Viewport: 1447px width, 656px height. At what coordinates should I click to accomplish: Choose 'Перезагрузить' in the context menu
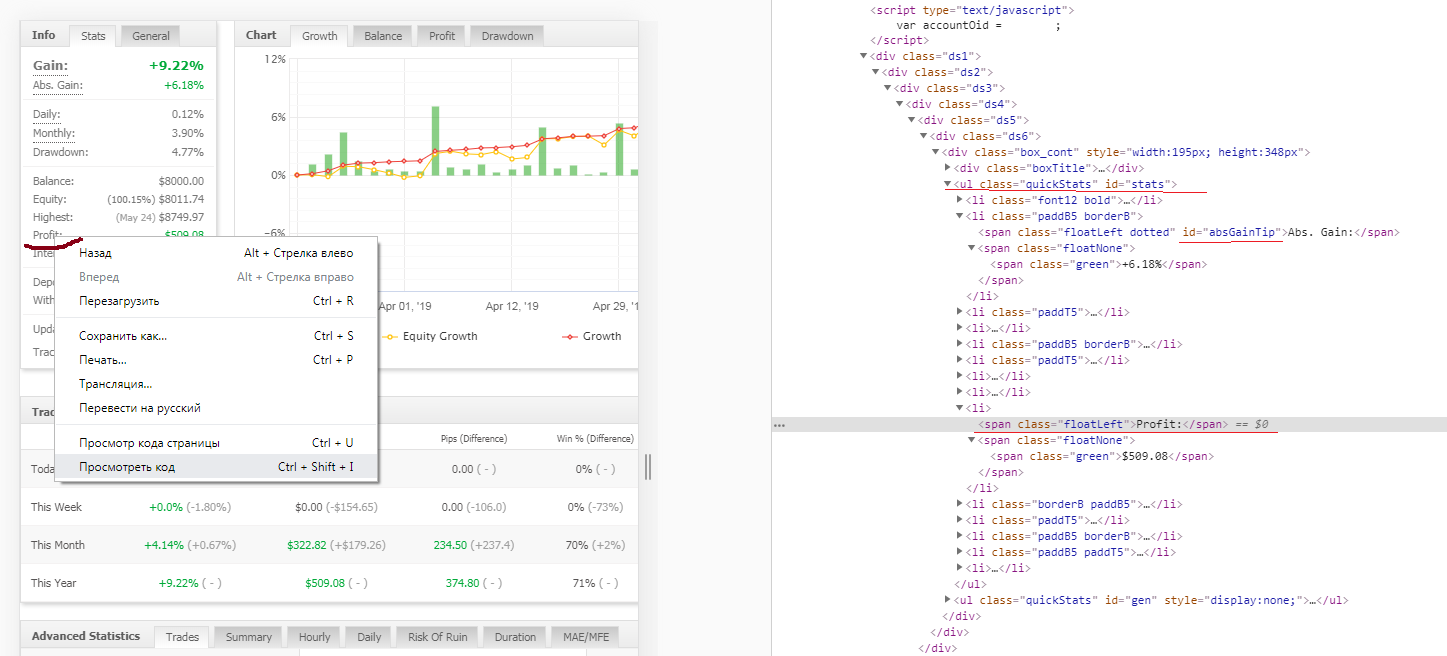coord(216,301)
